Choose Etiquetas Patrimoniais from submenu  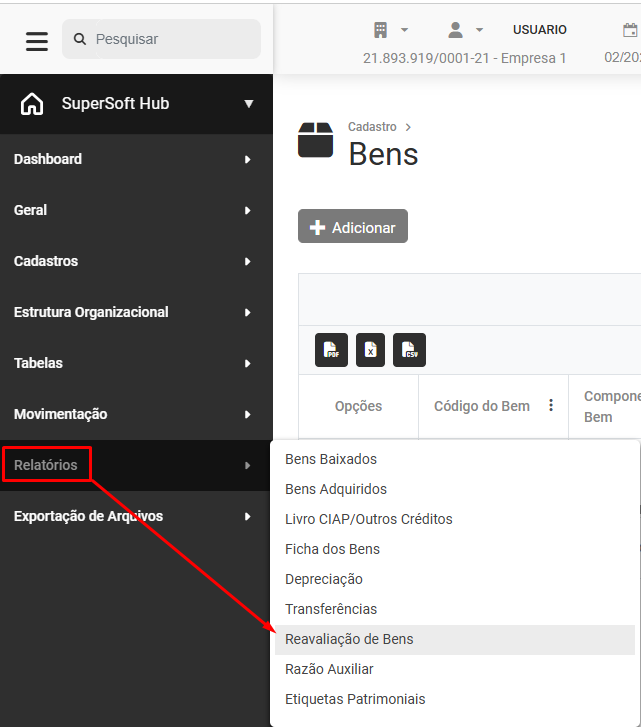355,699
